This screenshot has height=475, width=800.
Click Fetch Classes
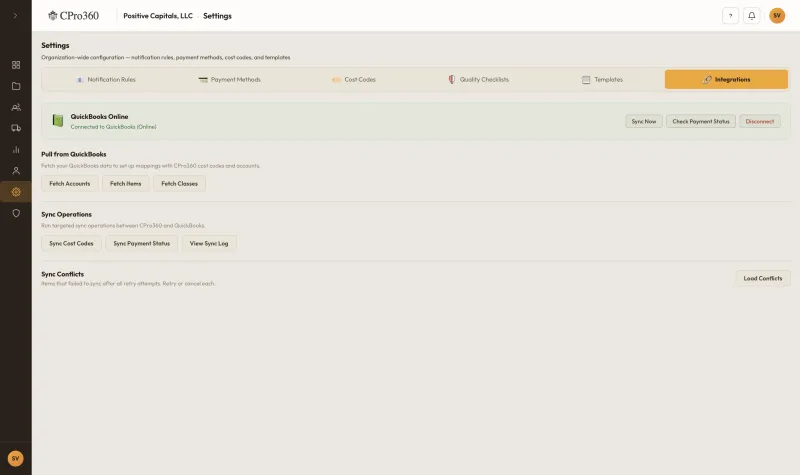pos(180,184)
